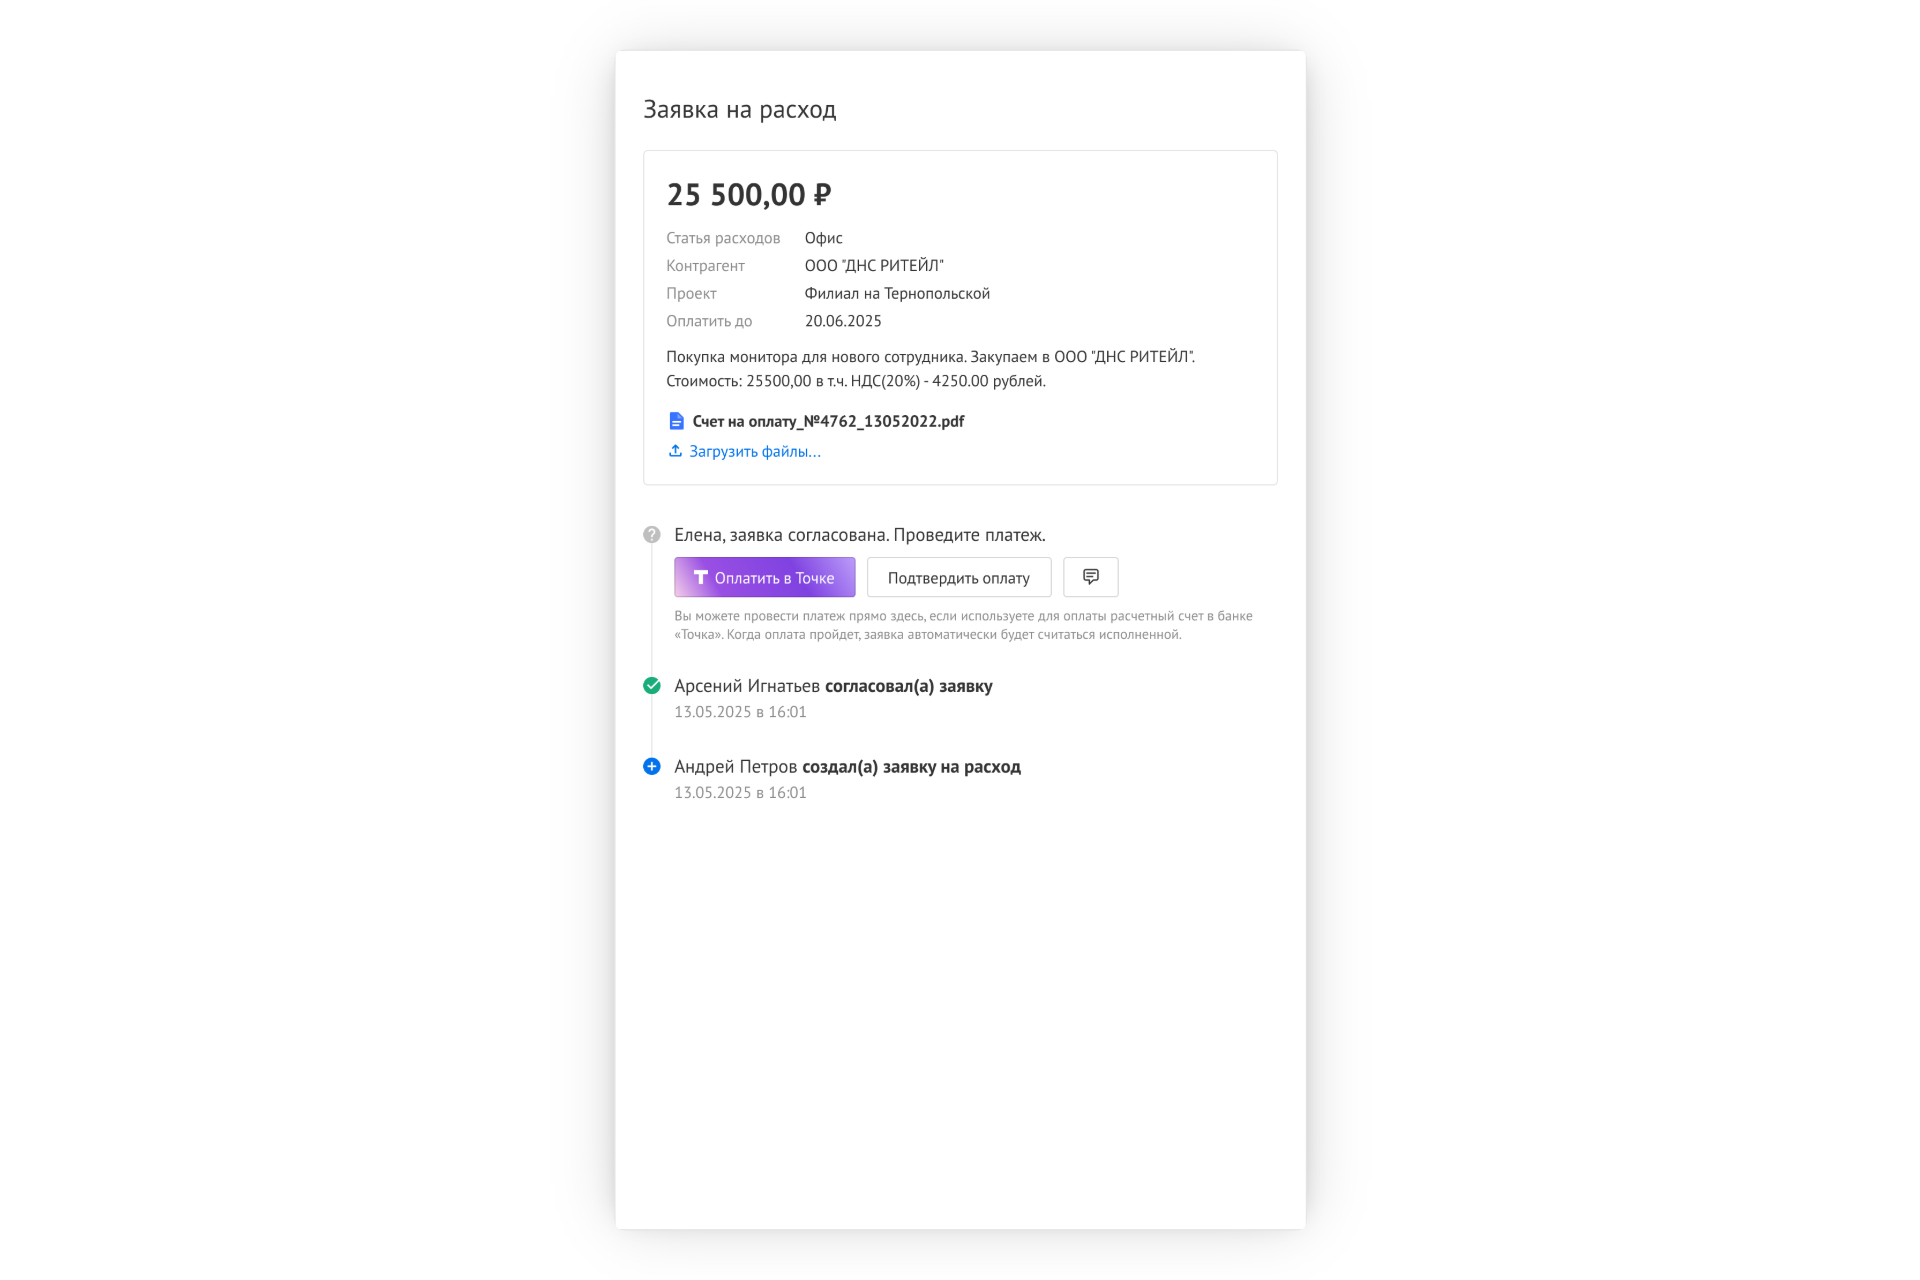Click the ruble sign in the amount
Image resolution: width=1920 pixels, height=1280 pixels.
(x=822, y=195)
